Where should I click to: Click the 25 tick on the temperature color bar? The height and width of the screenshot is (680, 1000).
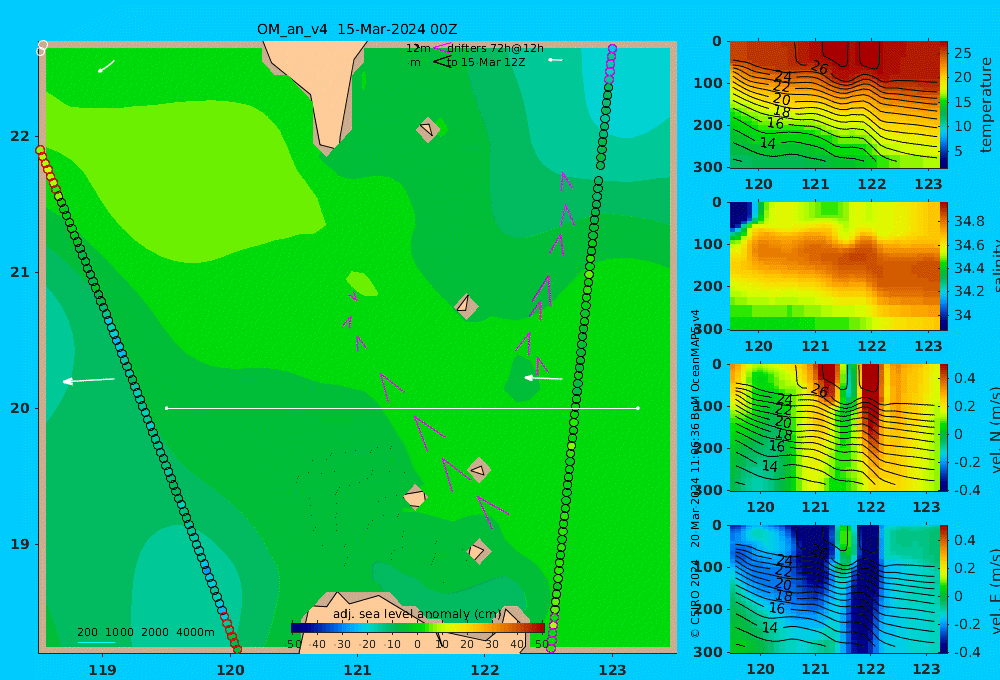coord(962,53)
